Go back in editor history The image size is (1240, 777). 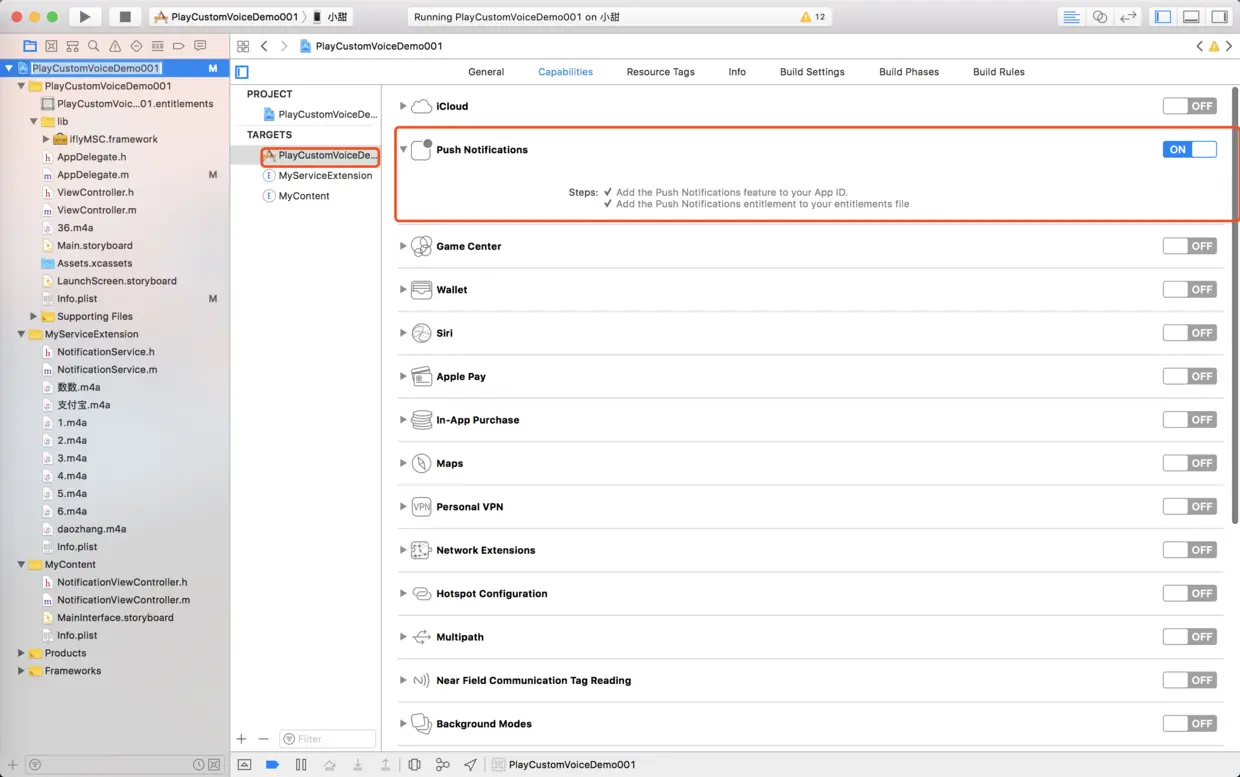[264, 46]
